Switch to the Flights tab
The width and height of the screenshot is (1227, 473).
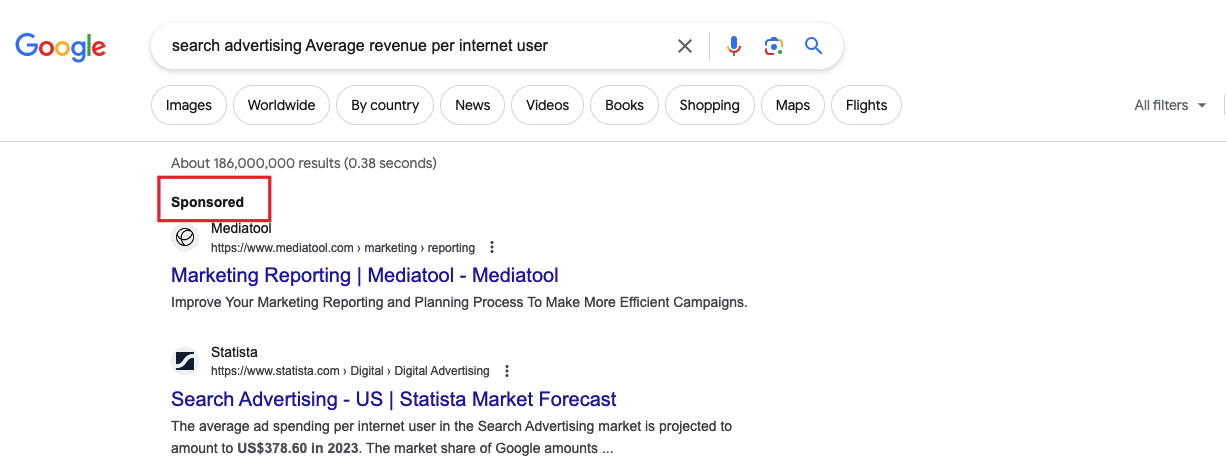pos(866,105)
